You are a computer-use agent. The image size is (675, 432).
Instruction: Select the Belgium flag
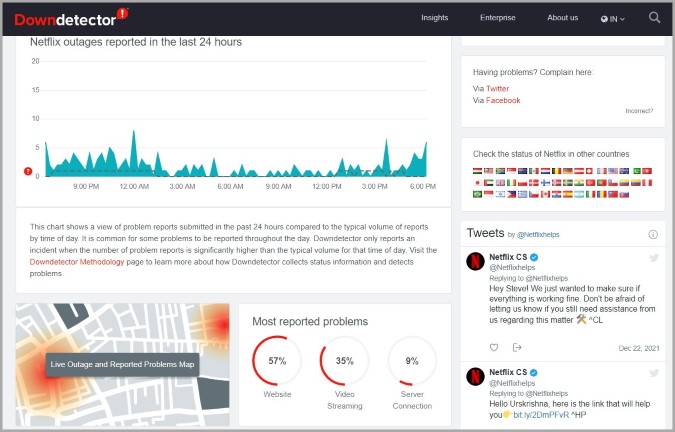point(557,171)
